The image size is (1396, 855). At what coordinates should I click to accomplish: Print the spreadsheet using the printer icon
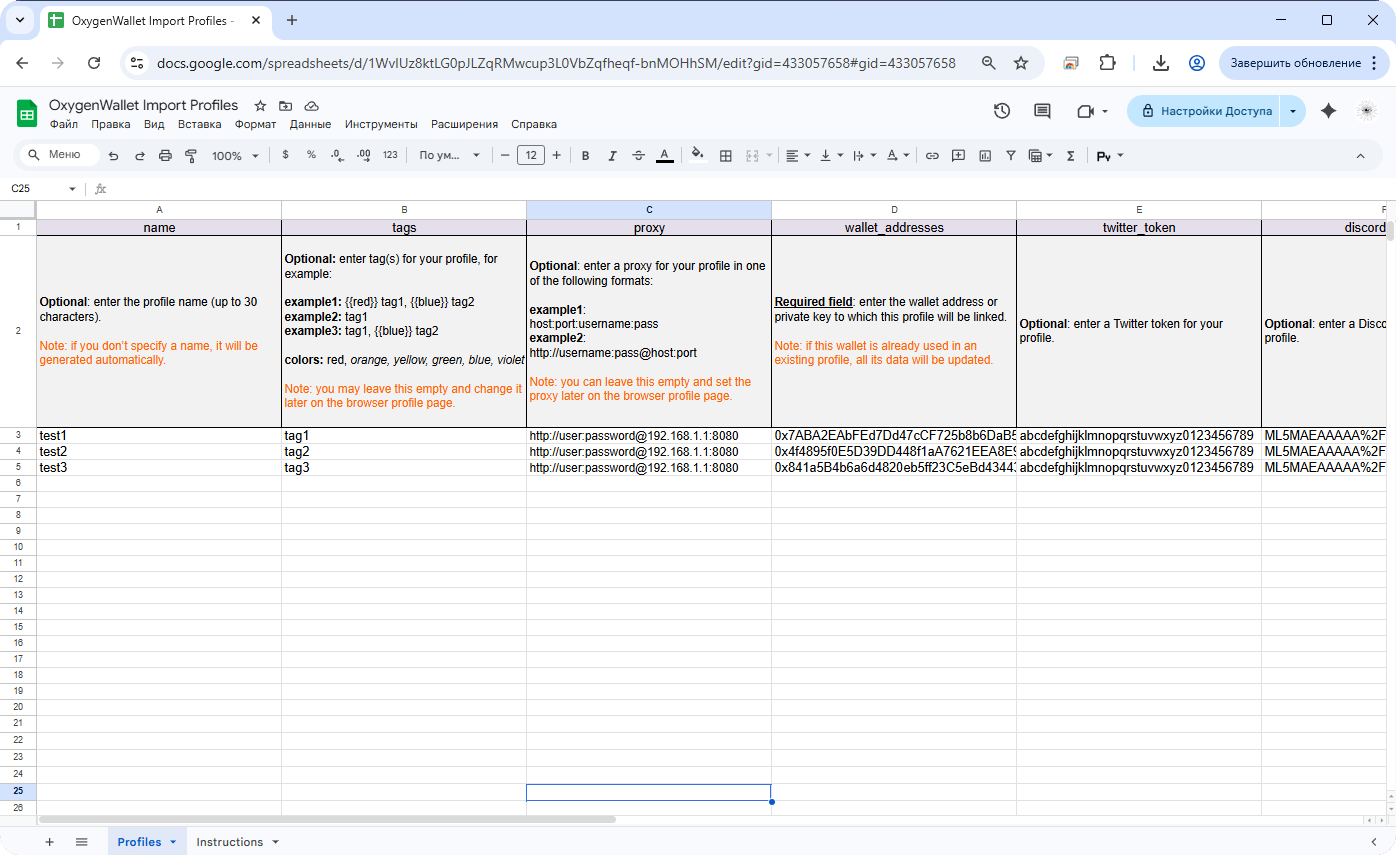[166, 156]
